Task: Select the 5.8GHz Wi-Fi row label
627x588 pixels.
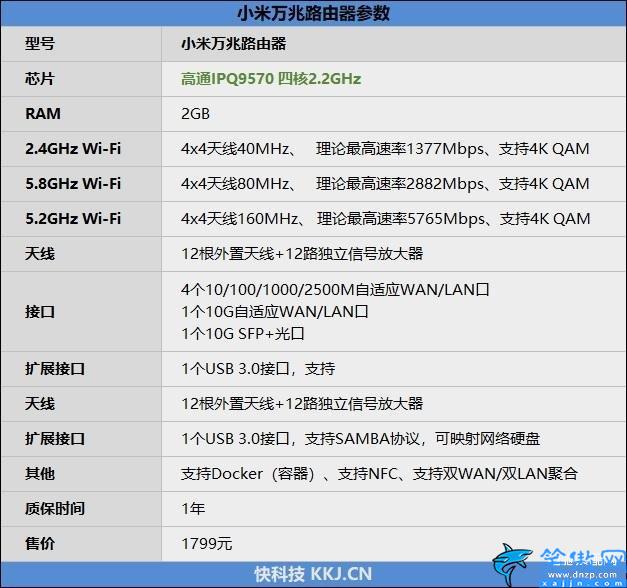Action: [x=73, y=184]
